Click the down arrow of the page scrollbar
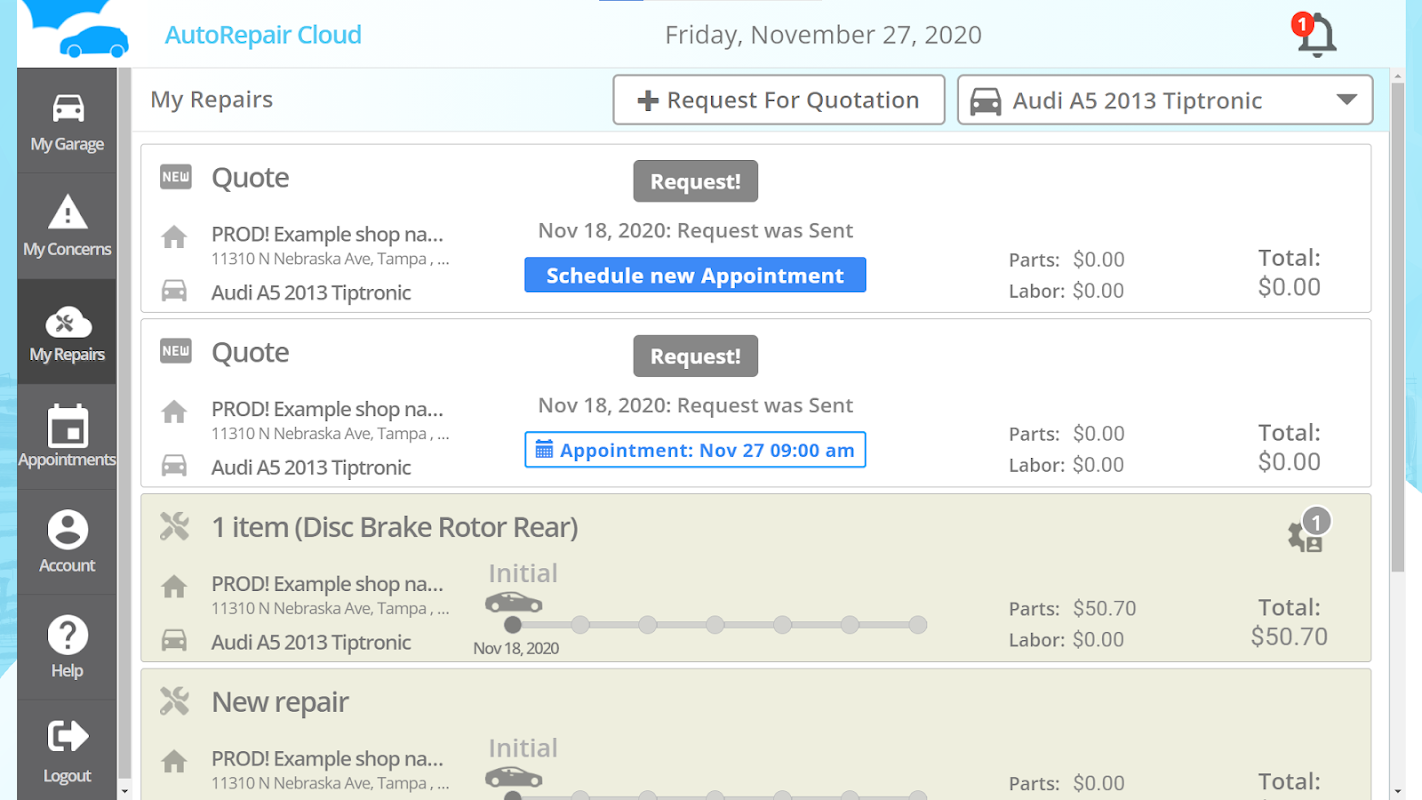 tap(1397, 791)
